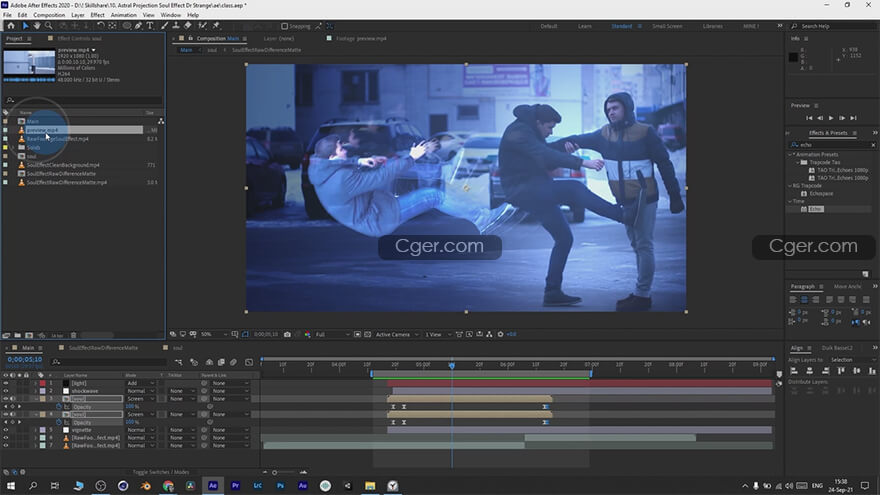Open the shockwave layer Normal mode dropdown
Screen dimensions: 880x495
click(x=140, y=391)
